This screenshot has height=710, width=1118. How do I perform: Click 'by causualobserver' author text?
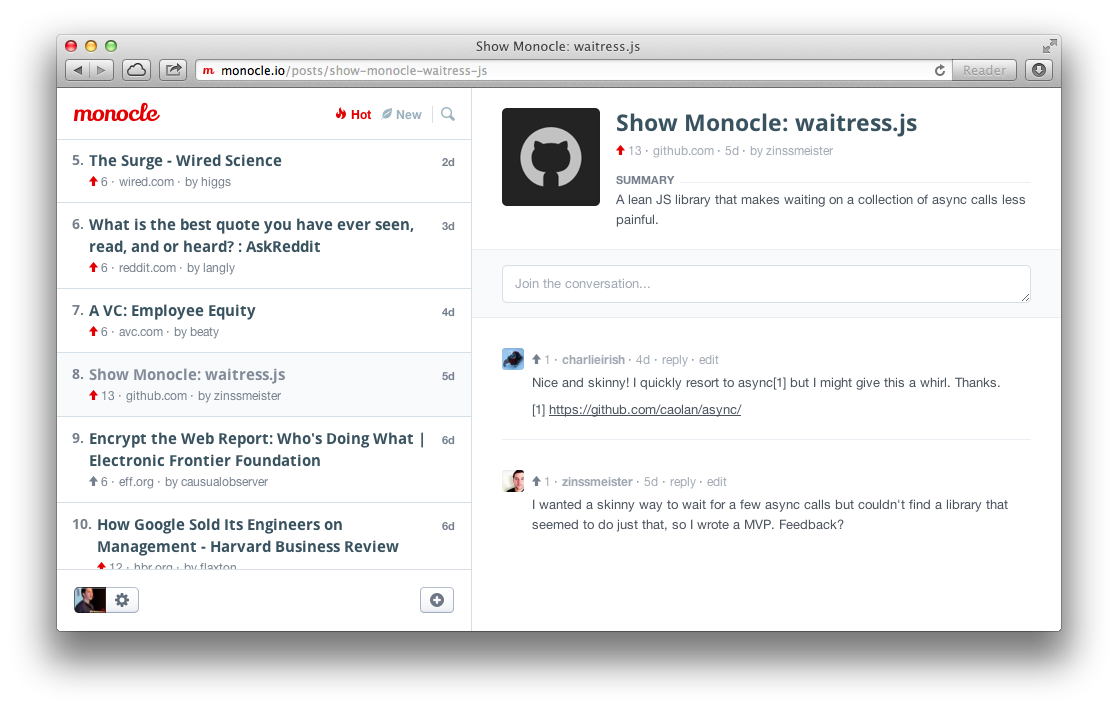216,482
